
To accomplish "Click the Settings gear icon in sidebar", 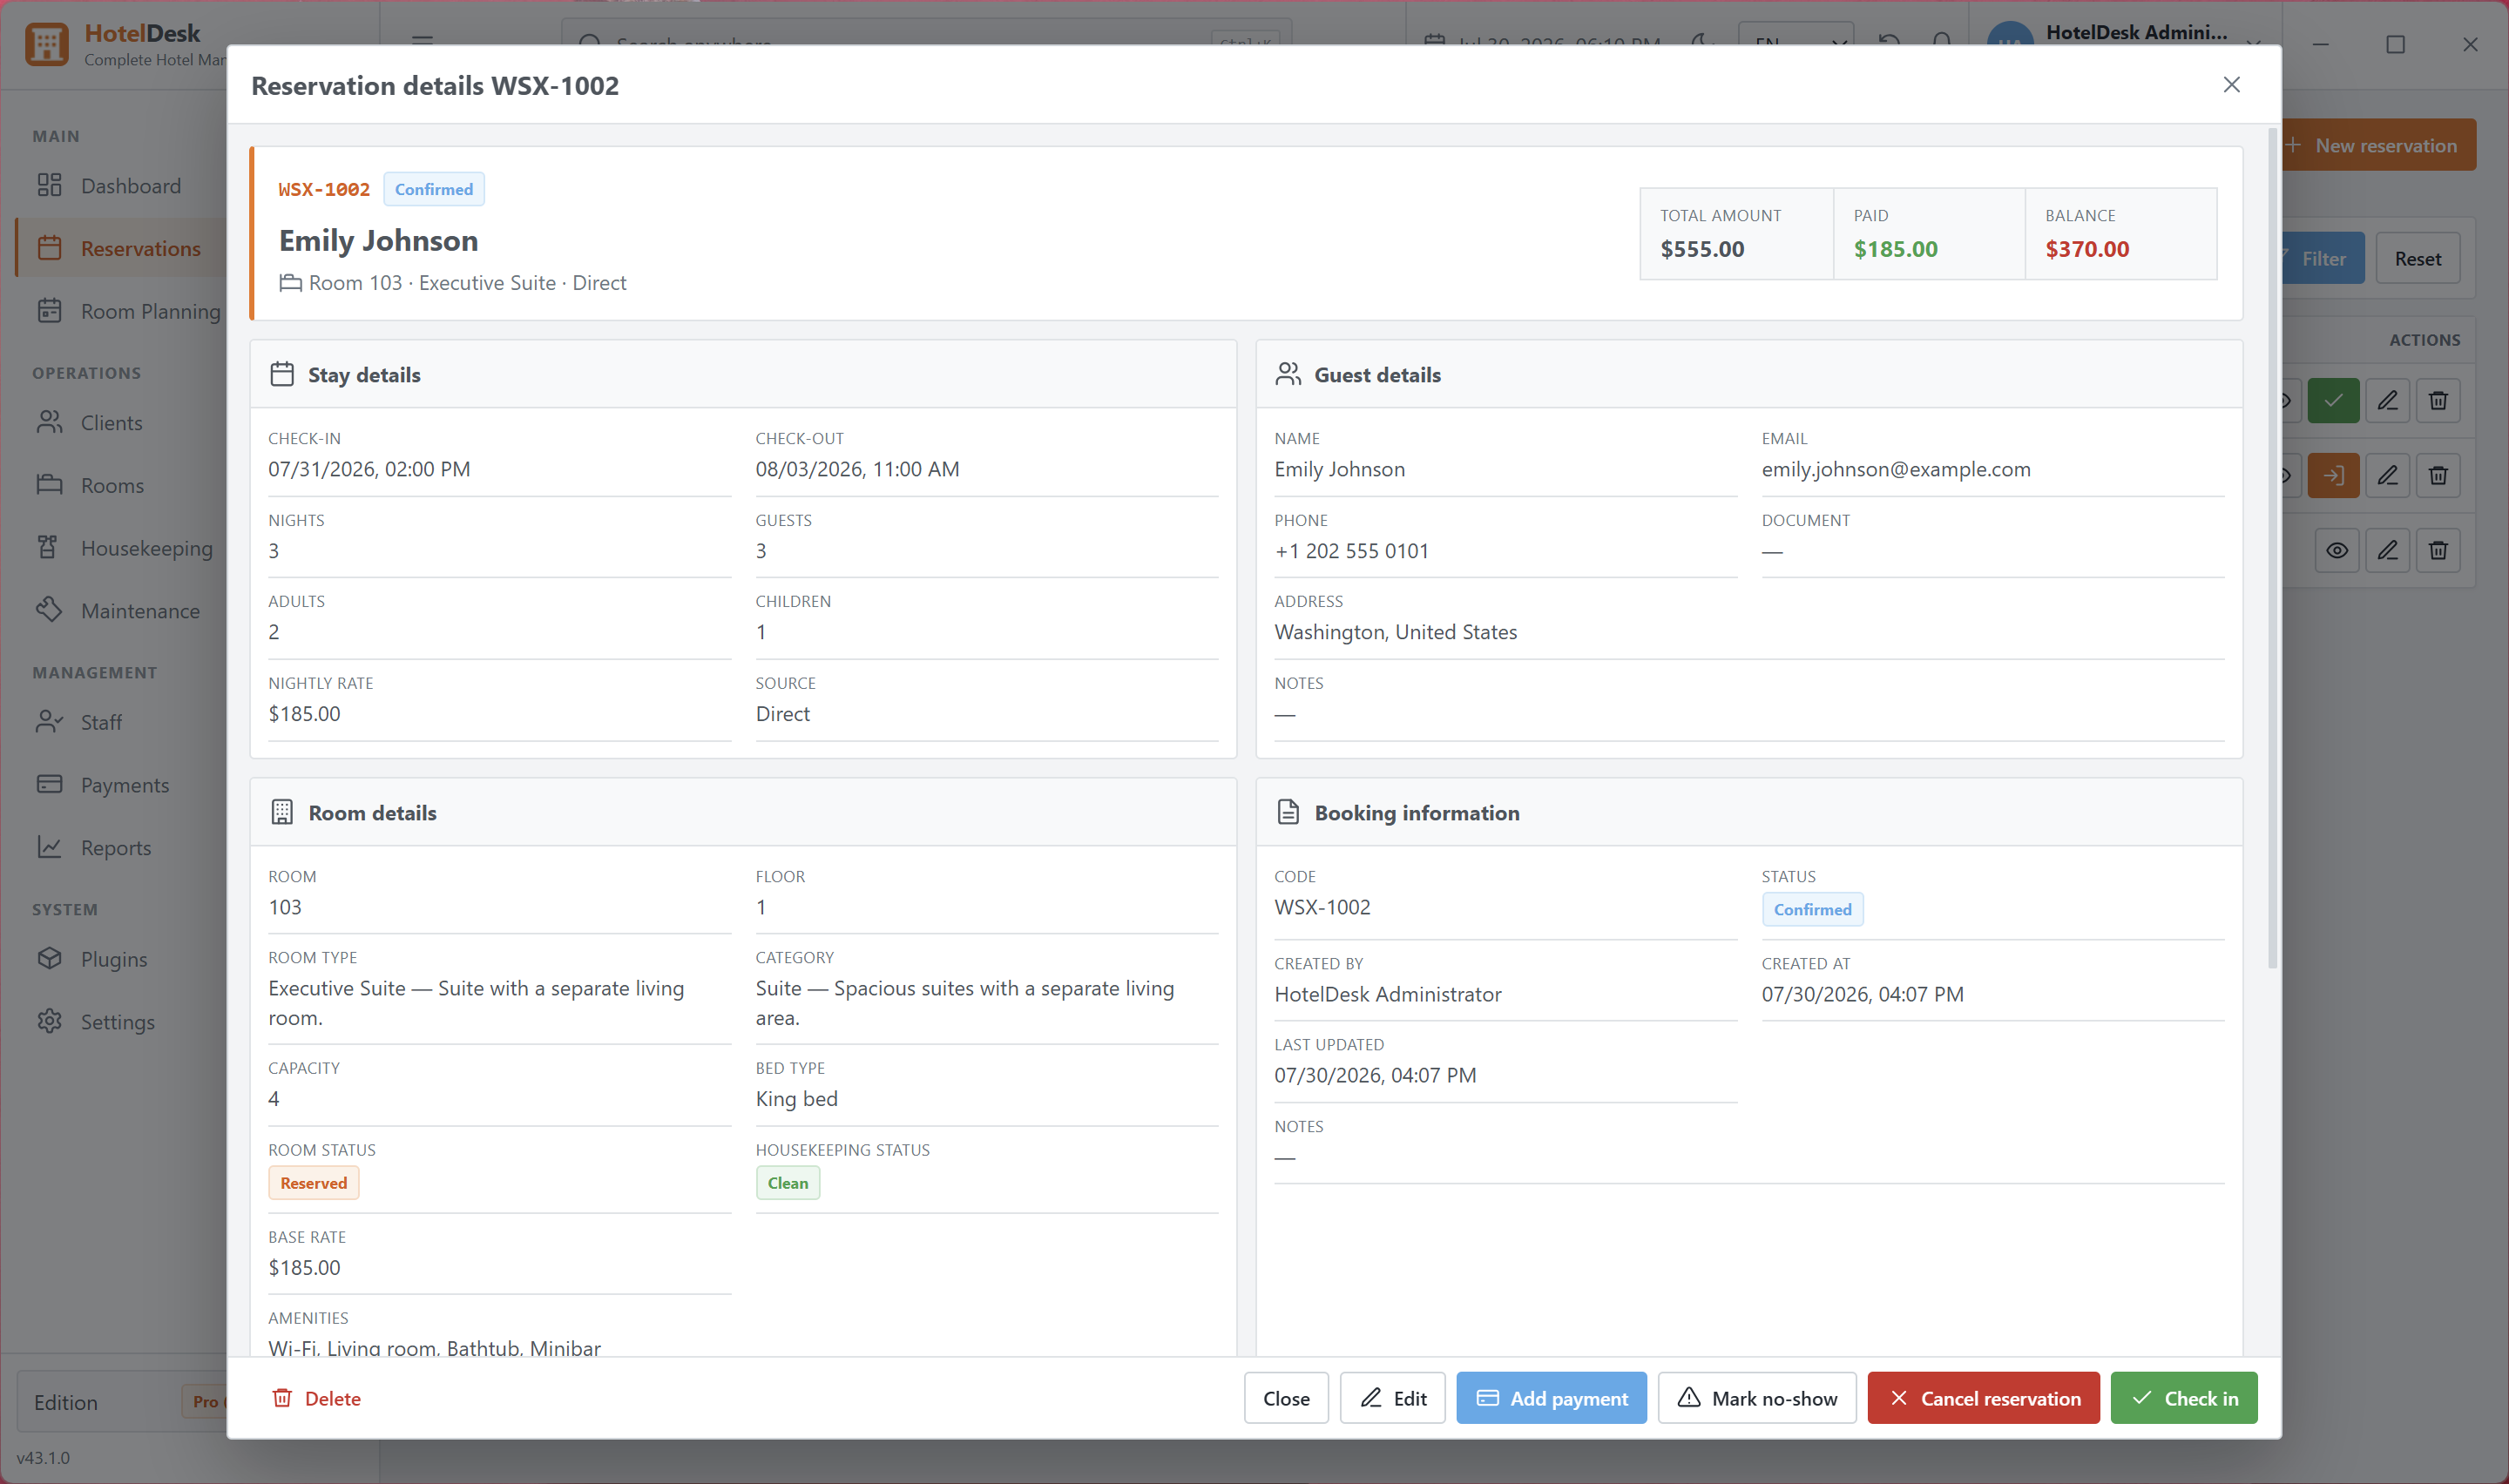I will click(x=49, y=1021).
